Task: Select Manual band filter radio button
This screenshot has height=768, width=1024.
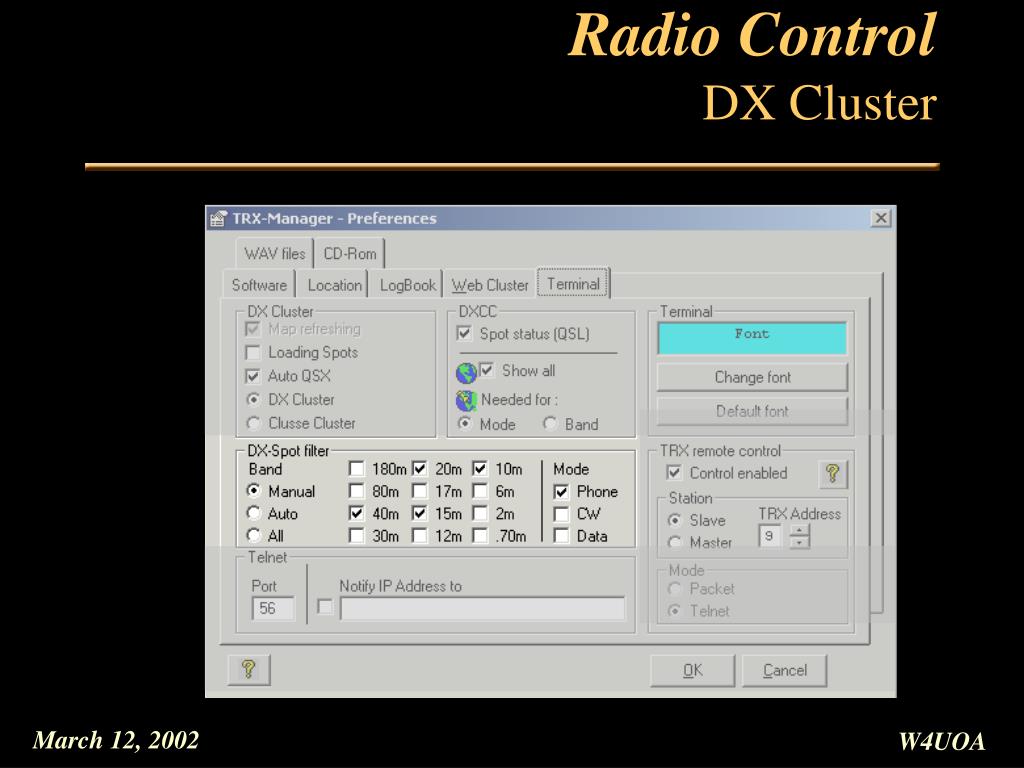Action: pos(254,490)
